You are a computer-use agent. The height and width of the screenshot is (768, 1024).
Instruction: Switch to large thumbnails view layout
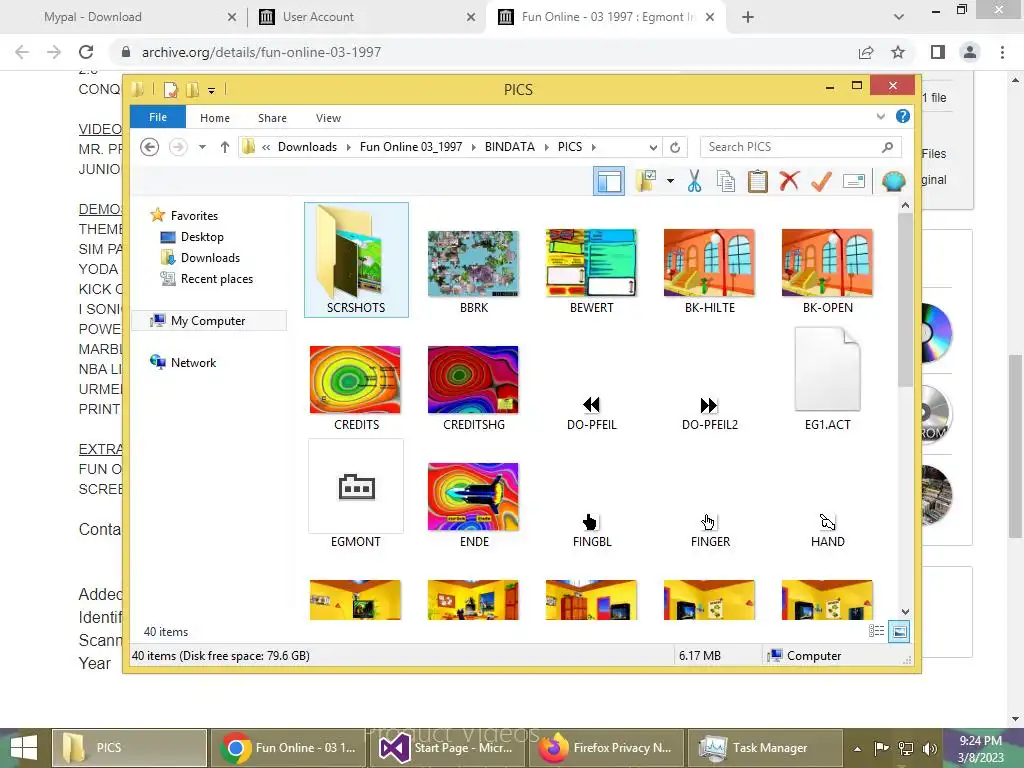click(x=899, y=631)
